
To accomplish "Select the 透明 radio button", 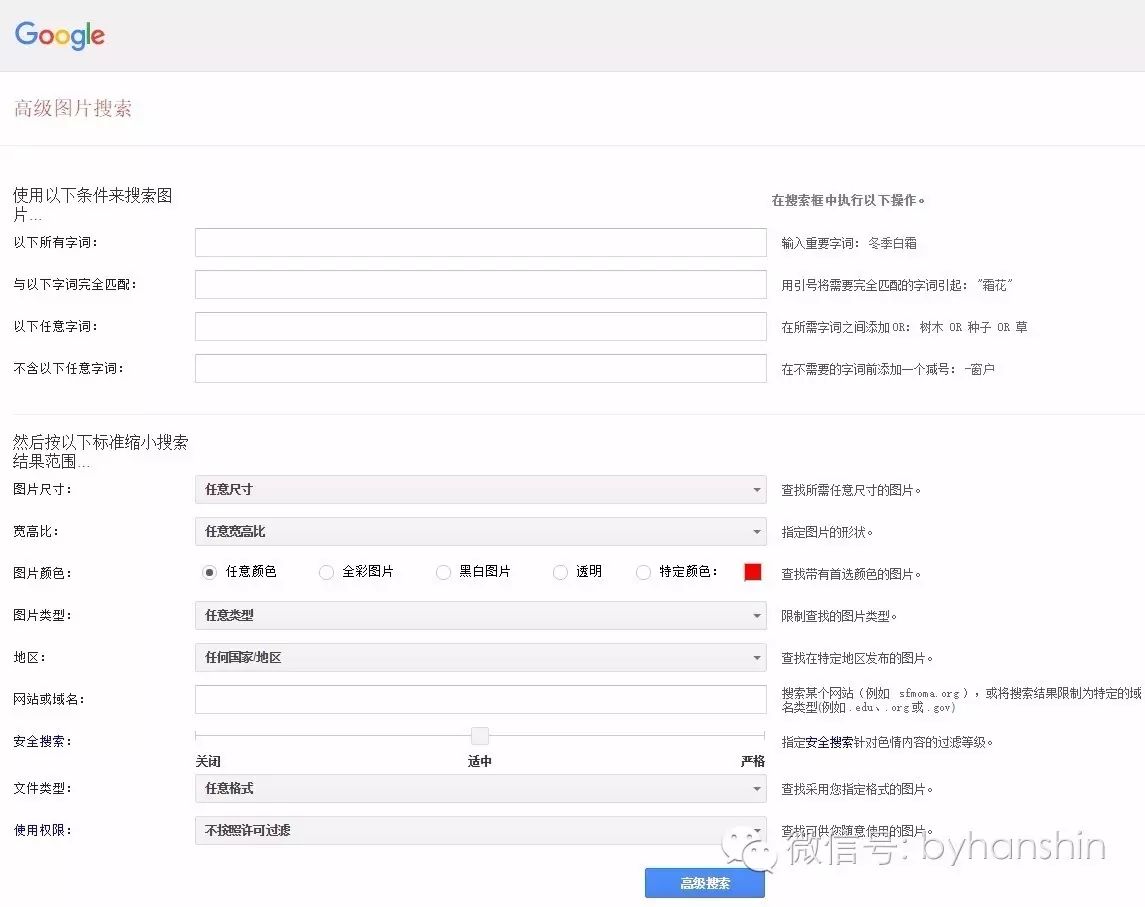I will [560, 573].
